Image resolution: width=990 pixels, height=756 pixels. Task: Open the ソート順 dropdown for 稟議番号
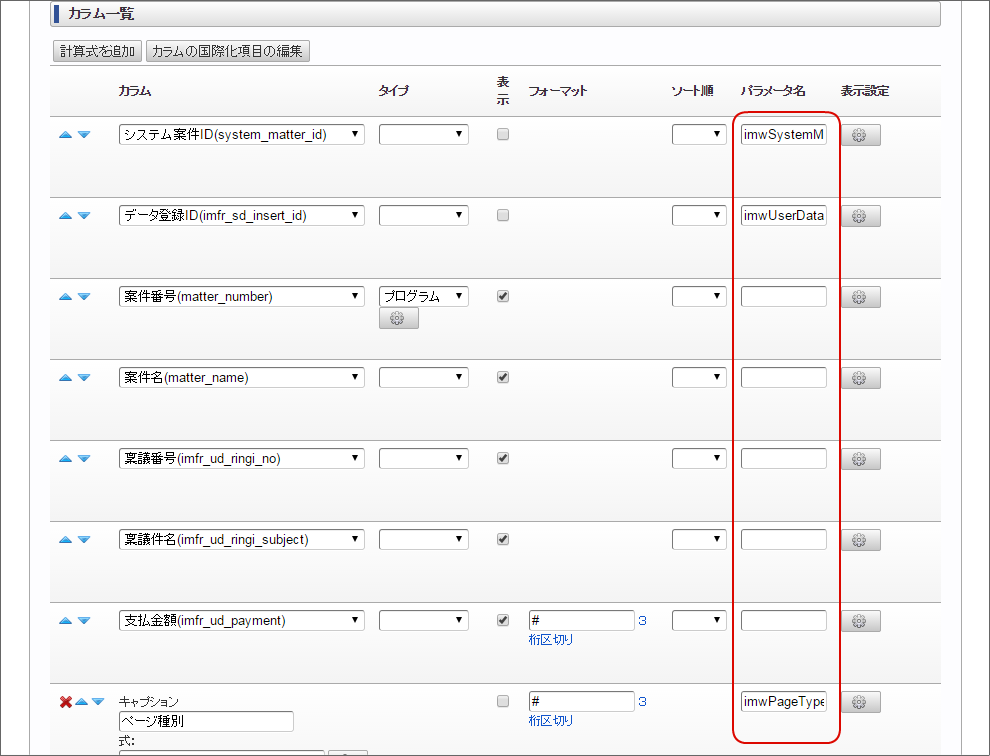[x=699, y=458]
